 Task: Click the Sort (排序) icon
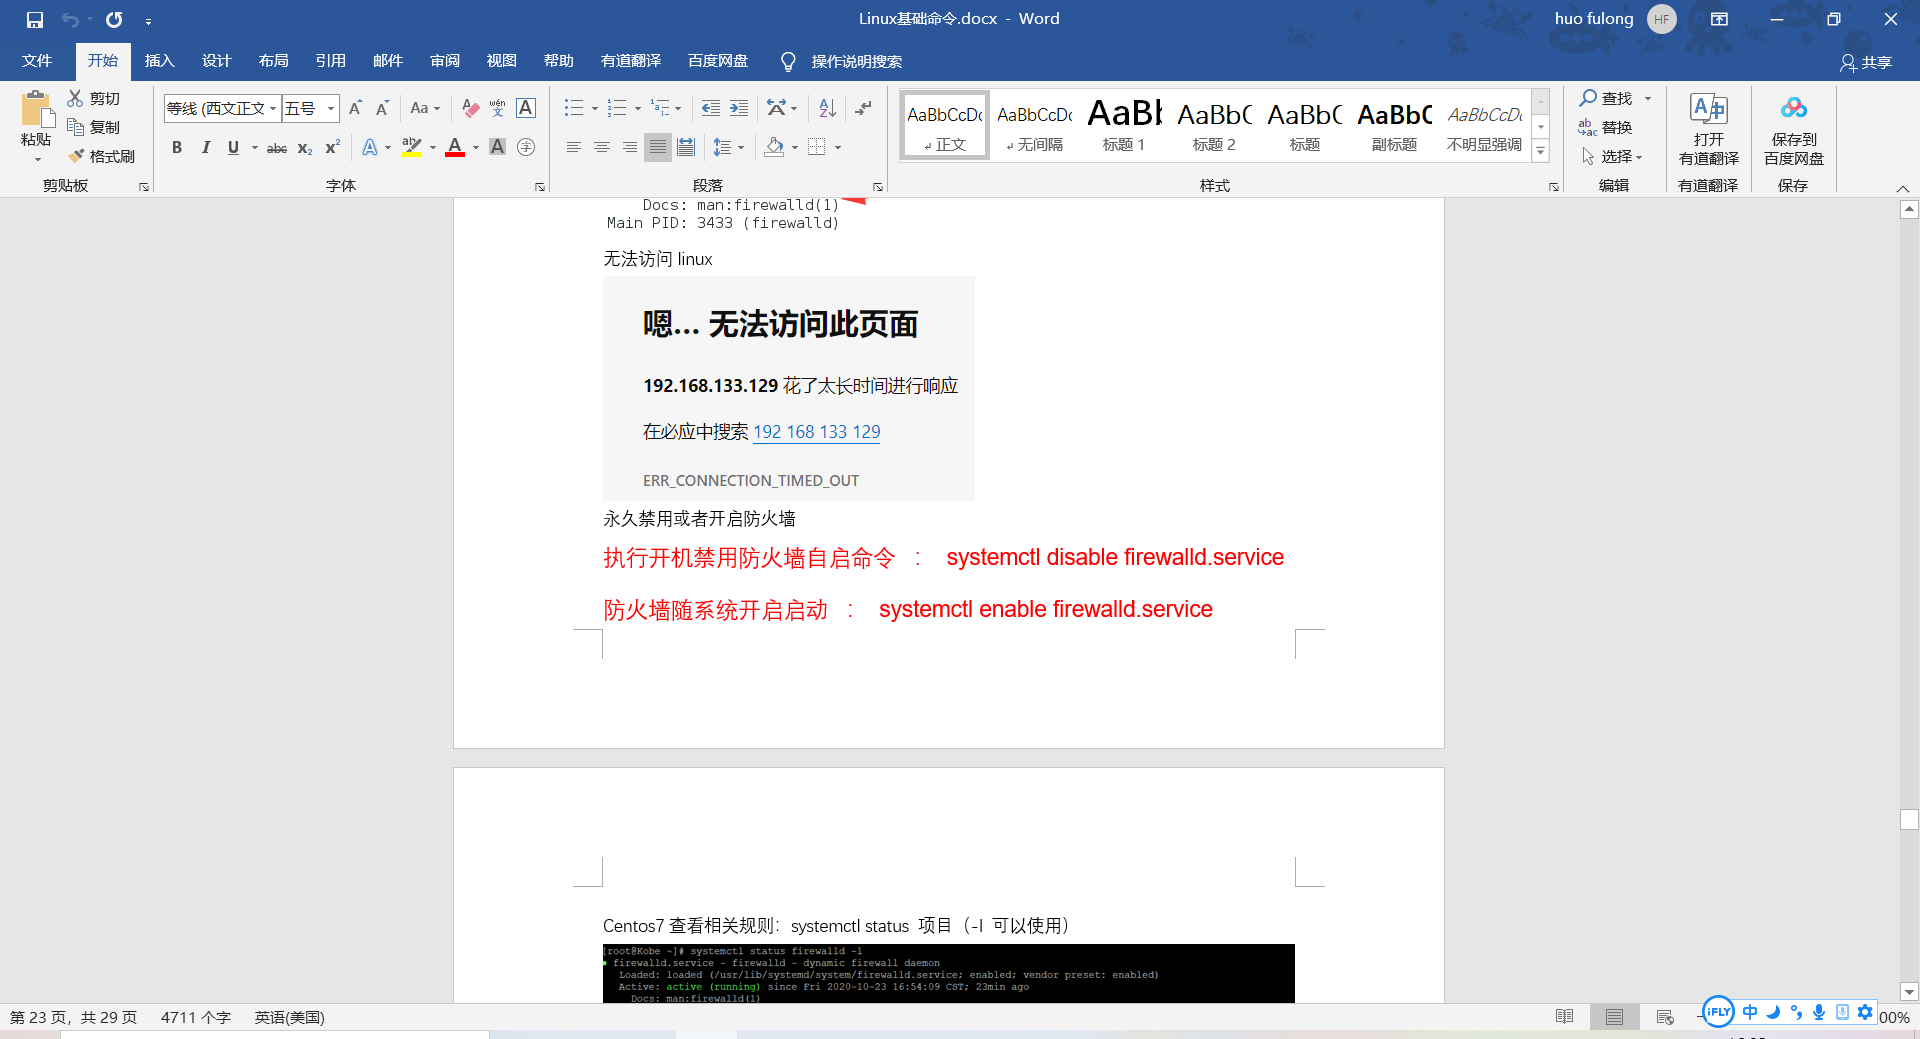825,107
